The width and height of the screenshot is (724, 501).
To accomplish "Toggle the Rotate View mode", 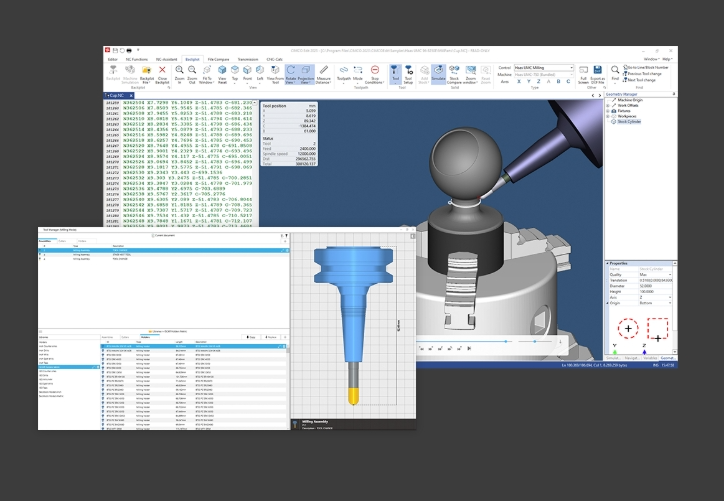I will coord(291,70).
